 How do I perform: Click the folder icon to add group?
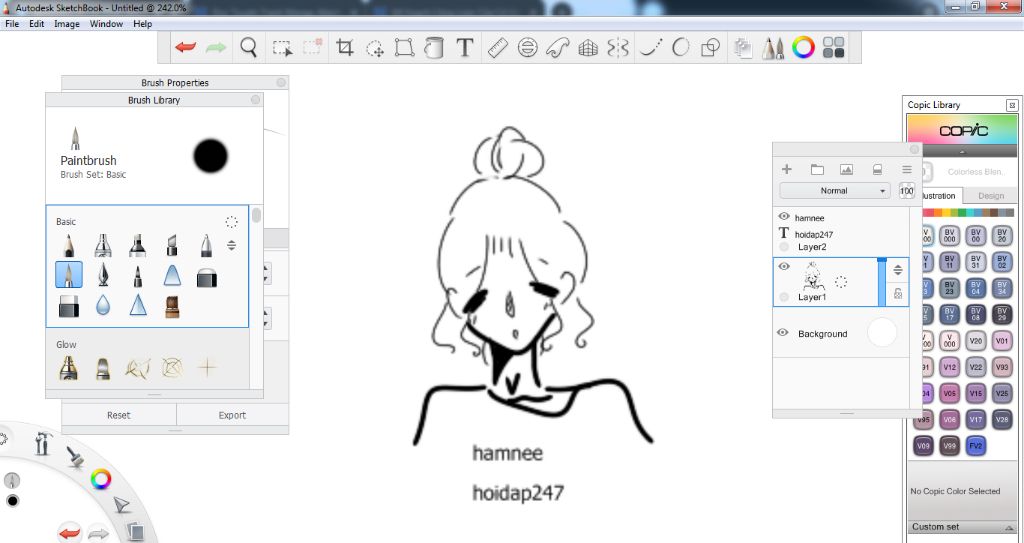pyautogui.click(x=817, y=169)
